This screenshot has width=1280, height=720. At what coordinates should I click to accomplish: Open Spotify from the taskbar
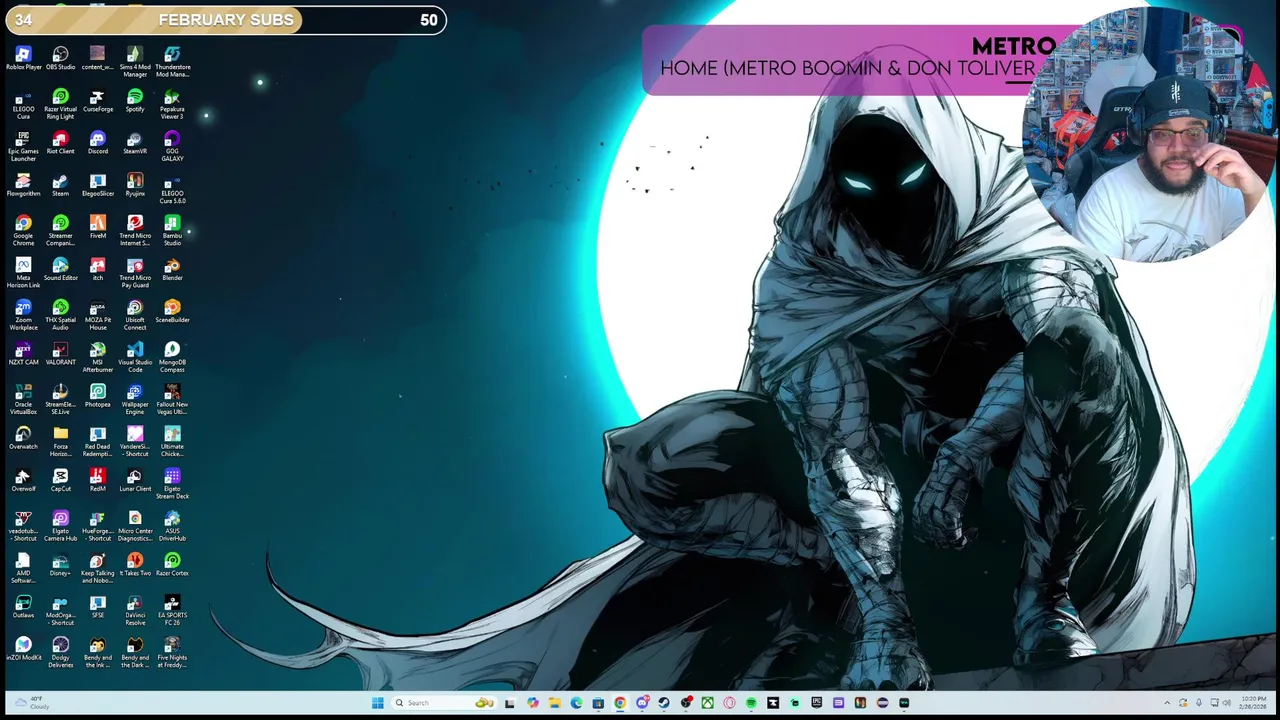click(751, 703)
